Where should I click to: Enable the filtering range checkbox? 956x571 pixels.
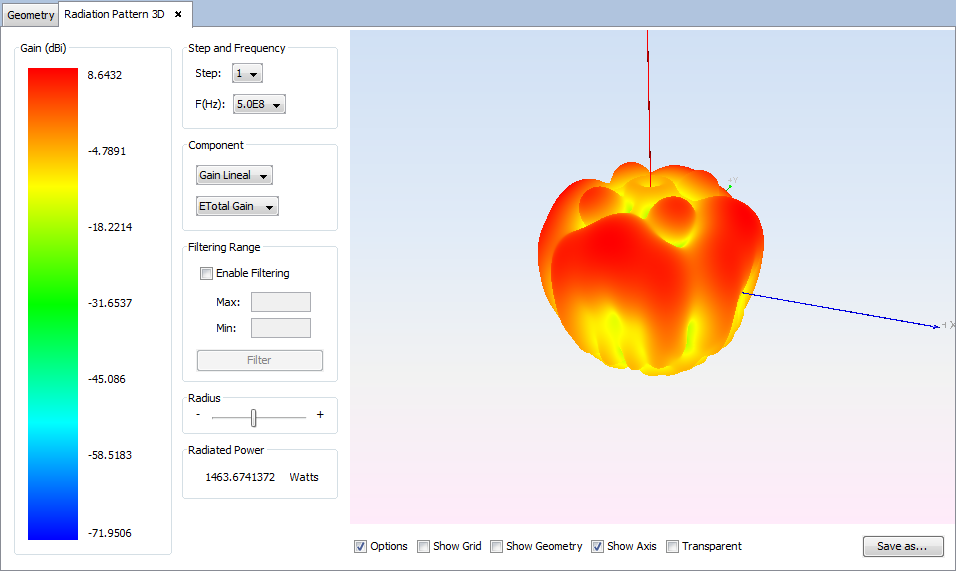(207, 273)
